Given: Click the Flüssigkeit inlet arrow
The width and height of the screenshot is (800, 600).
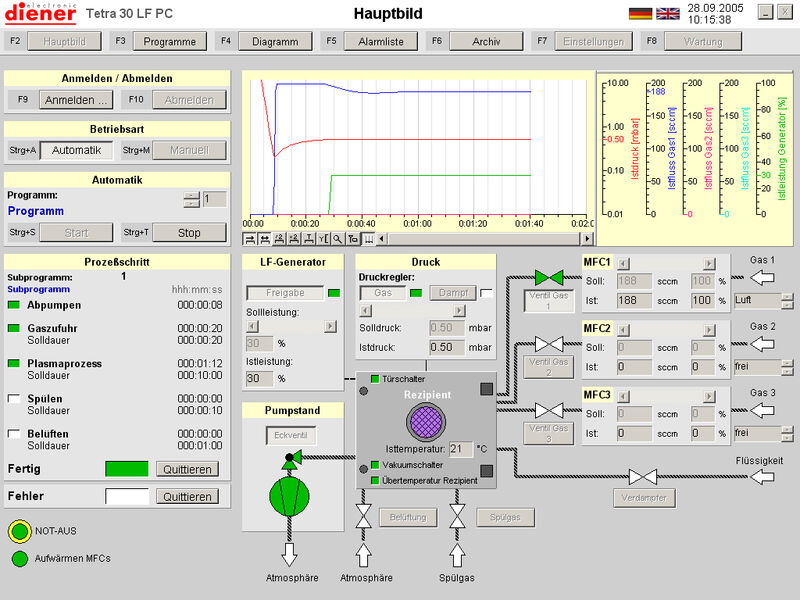Looking at the screenshot, I should pos(763,477).
